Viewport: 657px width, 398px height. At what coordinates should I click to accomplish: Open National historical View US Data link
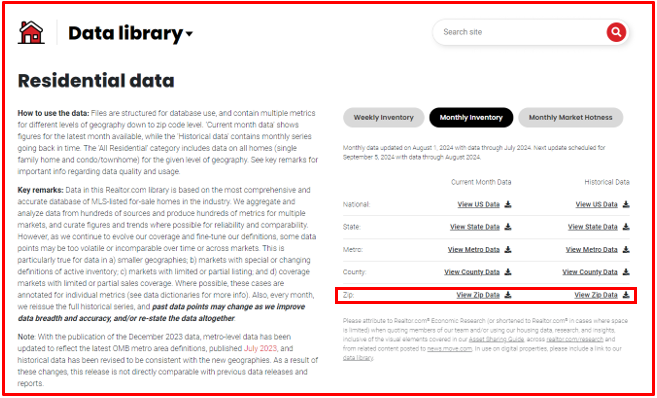(596, 204)
